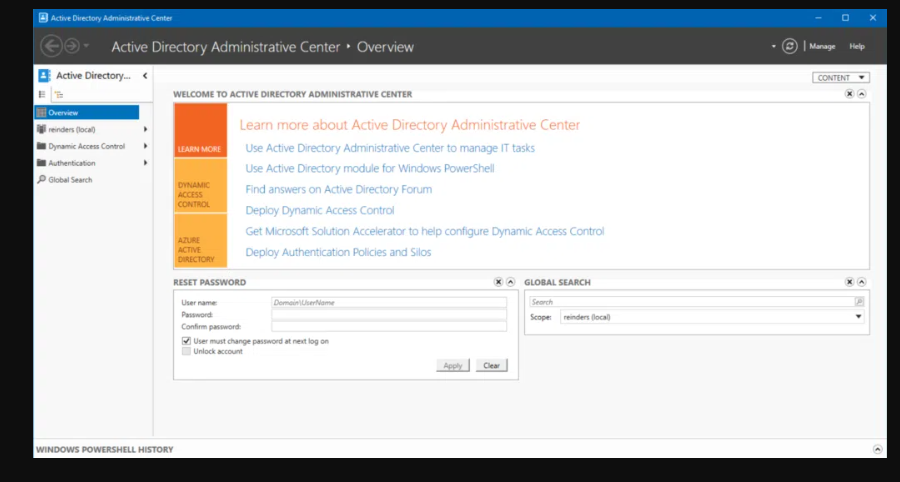The height and width of the screenshot is (482, 900).
Task: Click the Forward navigation arrow
Action: click(71, 46)
